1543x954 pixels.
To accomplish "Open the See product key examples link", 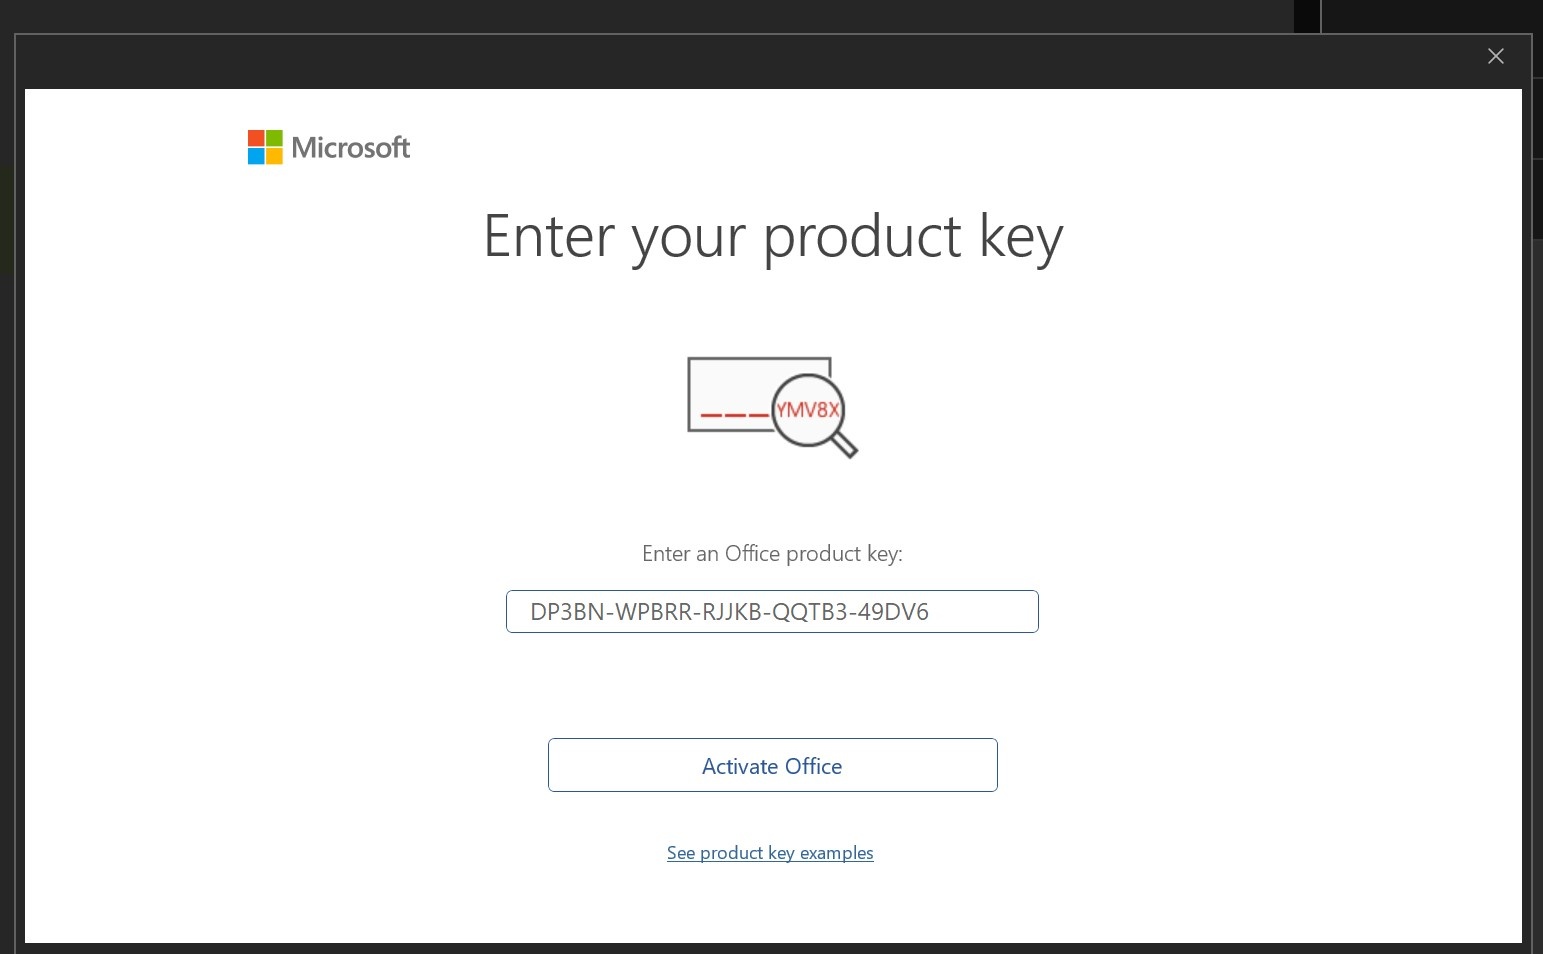I will coord(770,853).
